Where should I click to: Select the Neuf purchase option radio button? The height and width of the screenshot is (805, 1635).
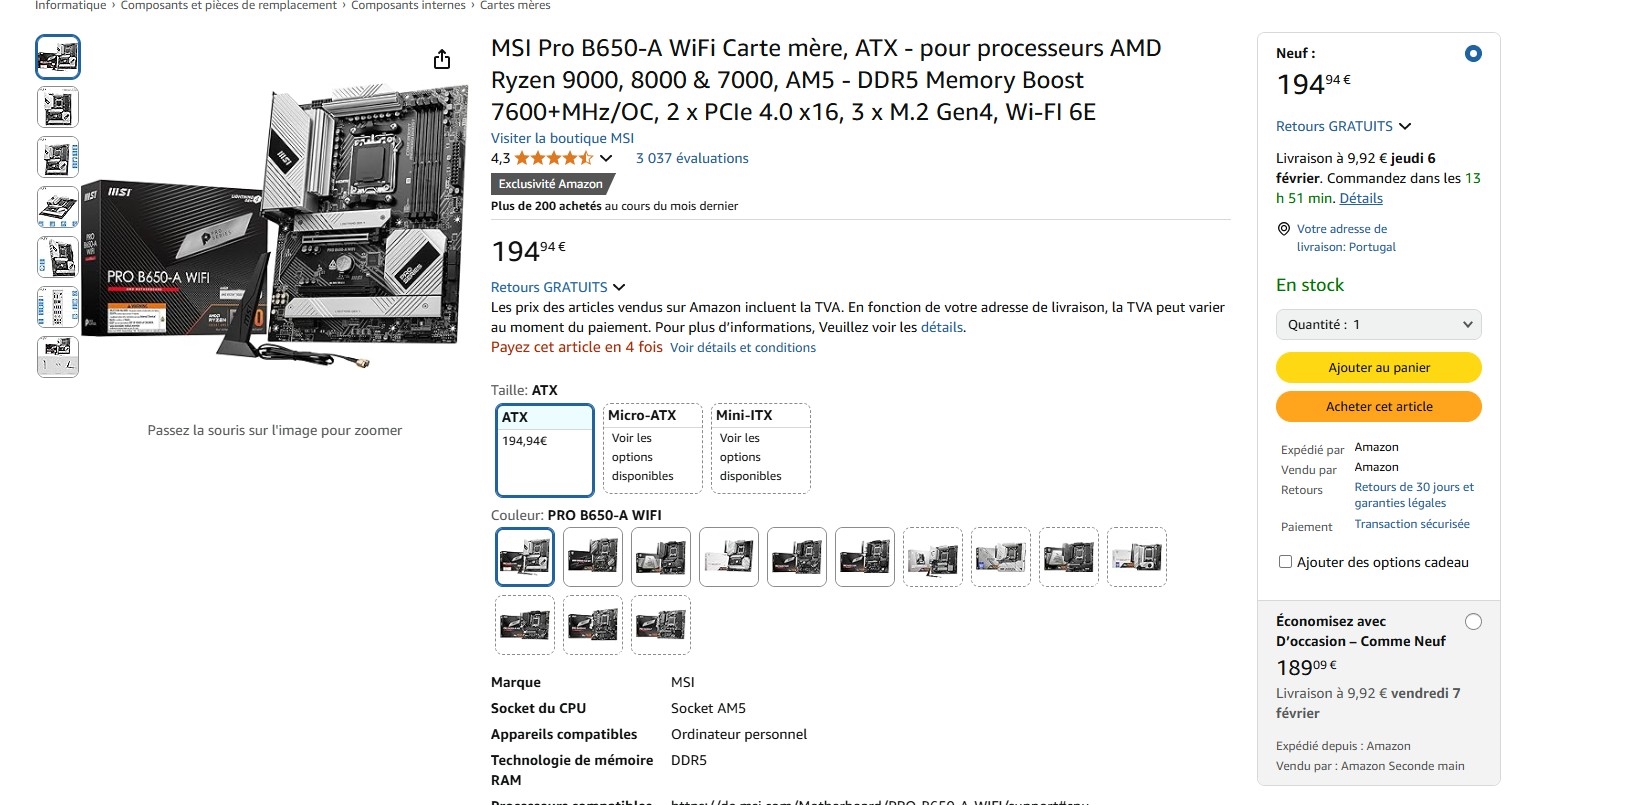pos(1473,54)
